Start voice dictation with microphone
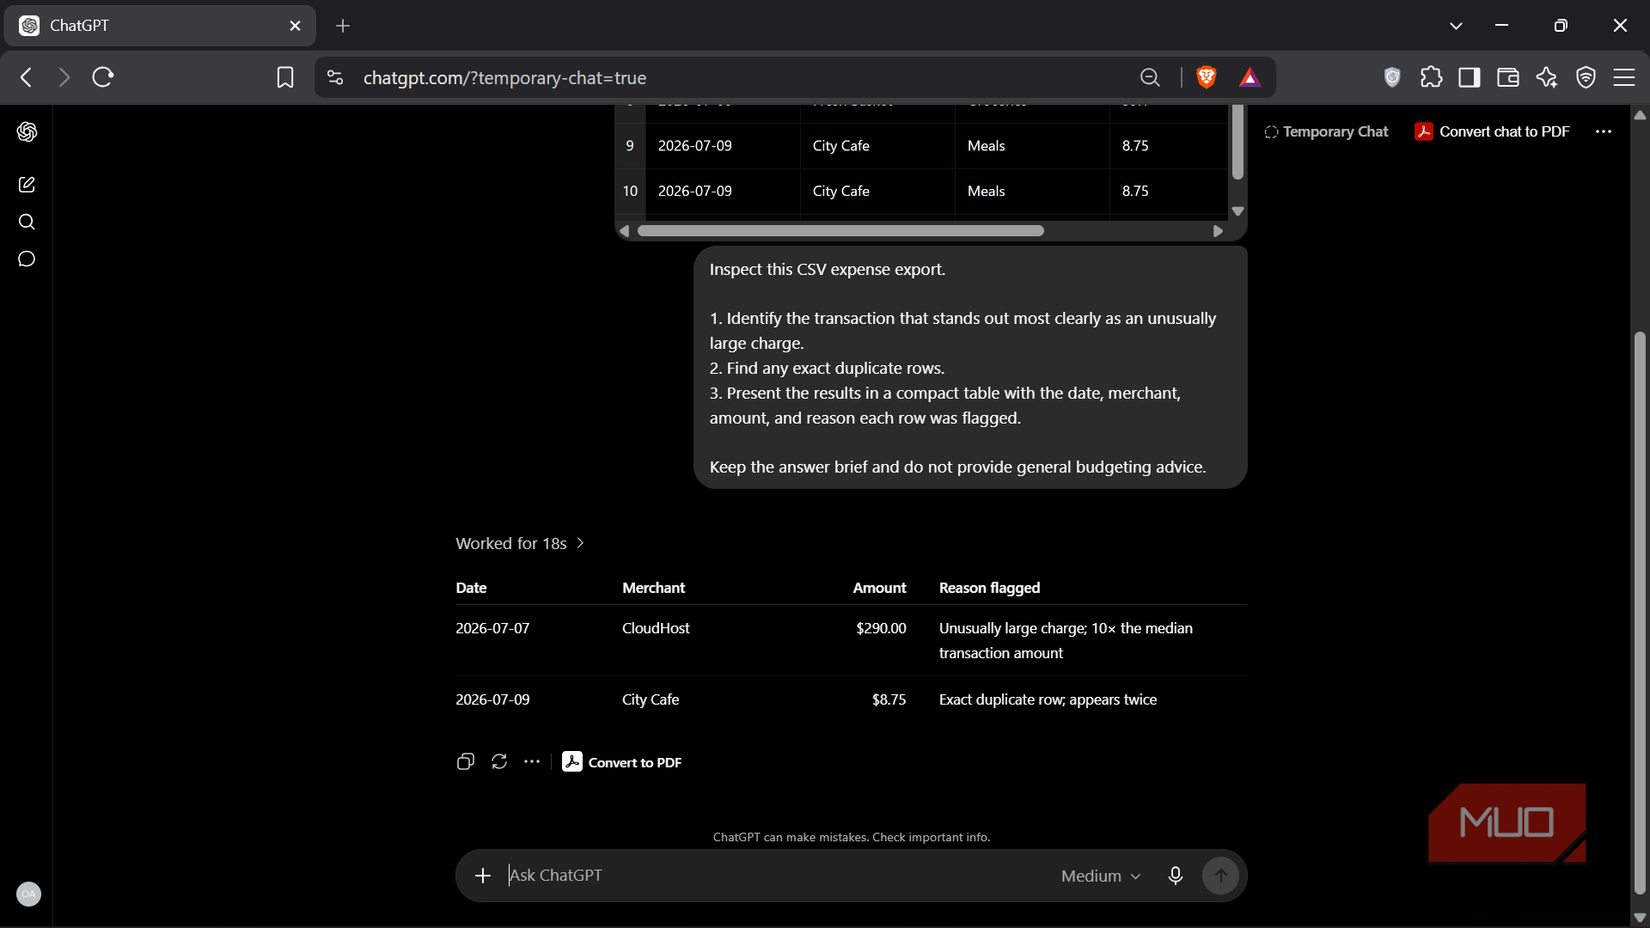This screenshot has width=1650, height=928. point(1175,875)
